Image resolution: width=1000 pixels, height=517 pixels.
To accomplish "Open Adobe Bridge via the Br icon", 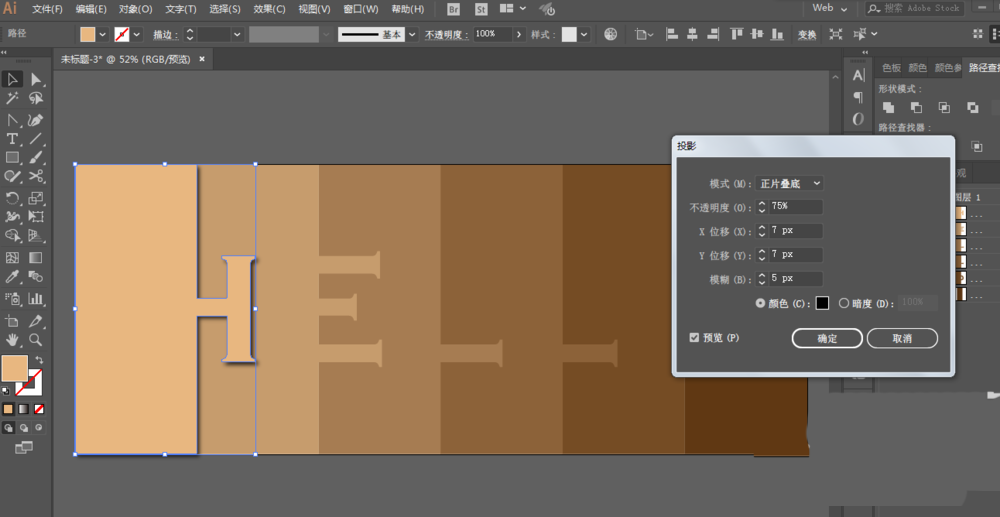I will [x=453, y=9].
